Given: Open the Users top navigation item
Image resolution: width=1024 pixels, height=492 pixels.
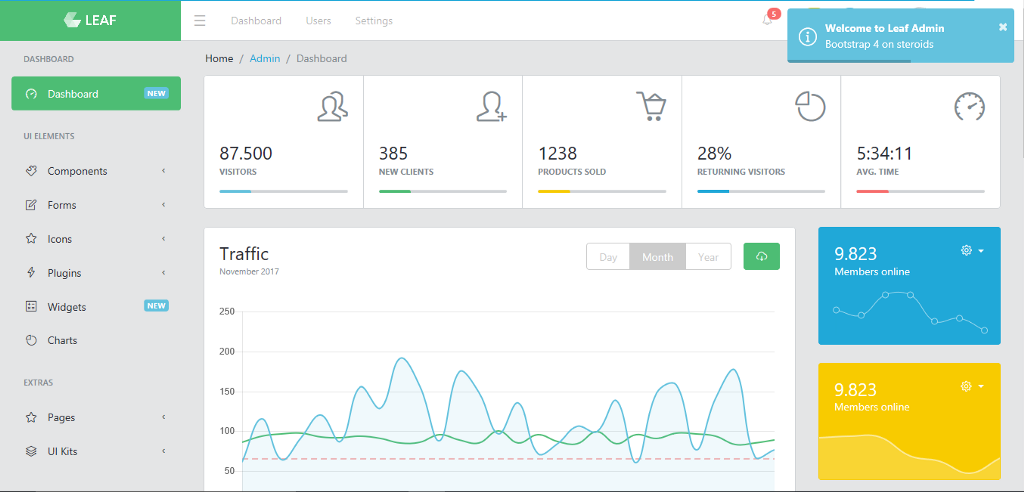Looking at the screenshot, I should point(318,21).
